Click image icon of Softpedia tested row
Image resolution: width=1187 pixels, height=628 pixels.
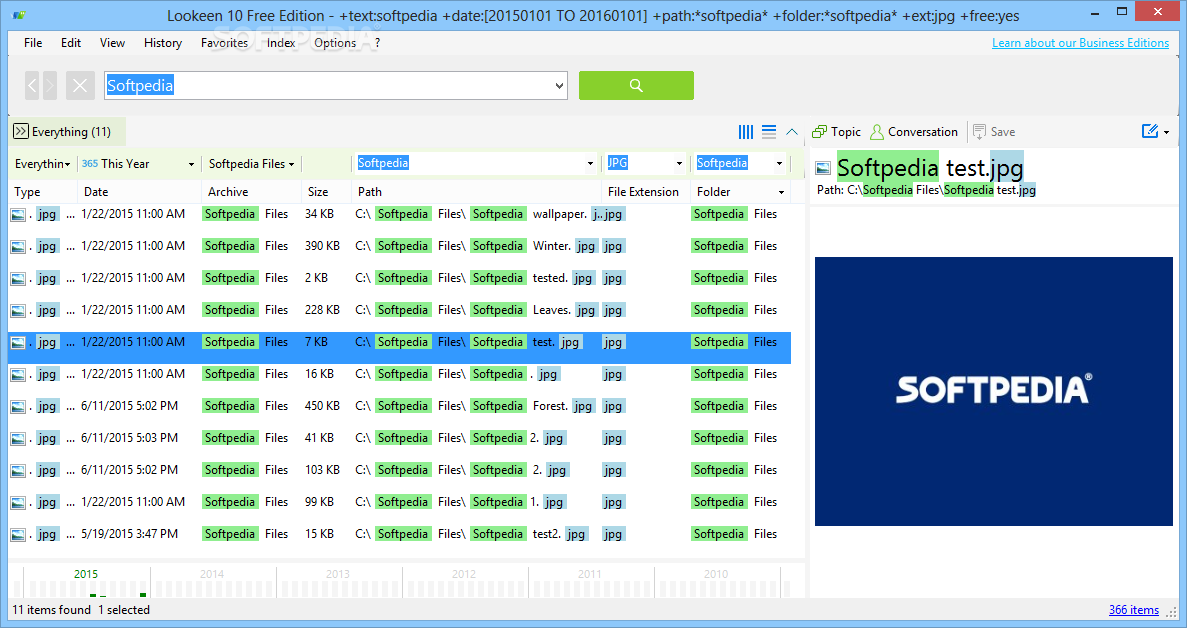click(x=18, y=278)
